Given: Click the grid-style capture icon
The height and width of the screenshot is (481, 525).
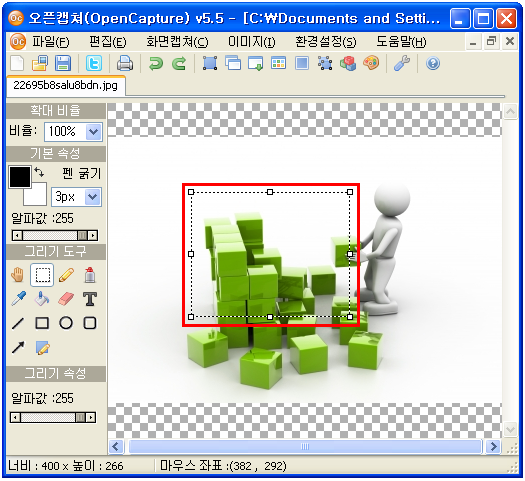Looking at the screenshot, I should point(279,63).
